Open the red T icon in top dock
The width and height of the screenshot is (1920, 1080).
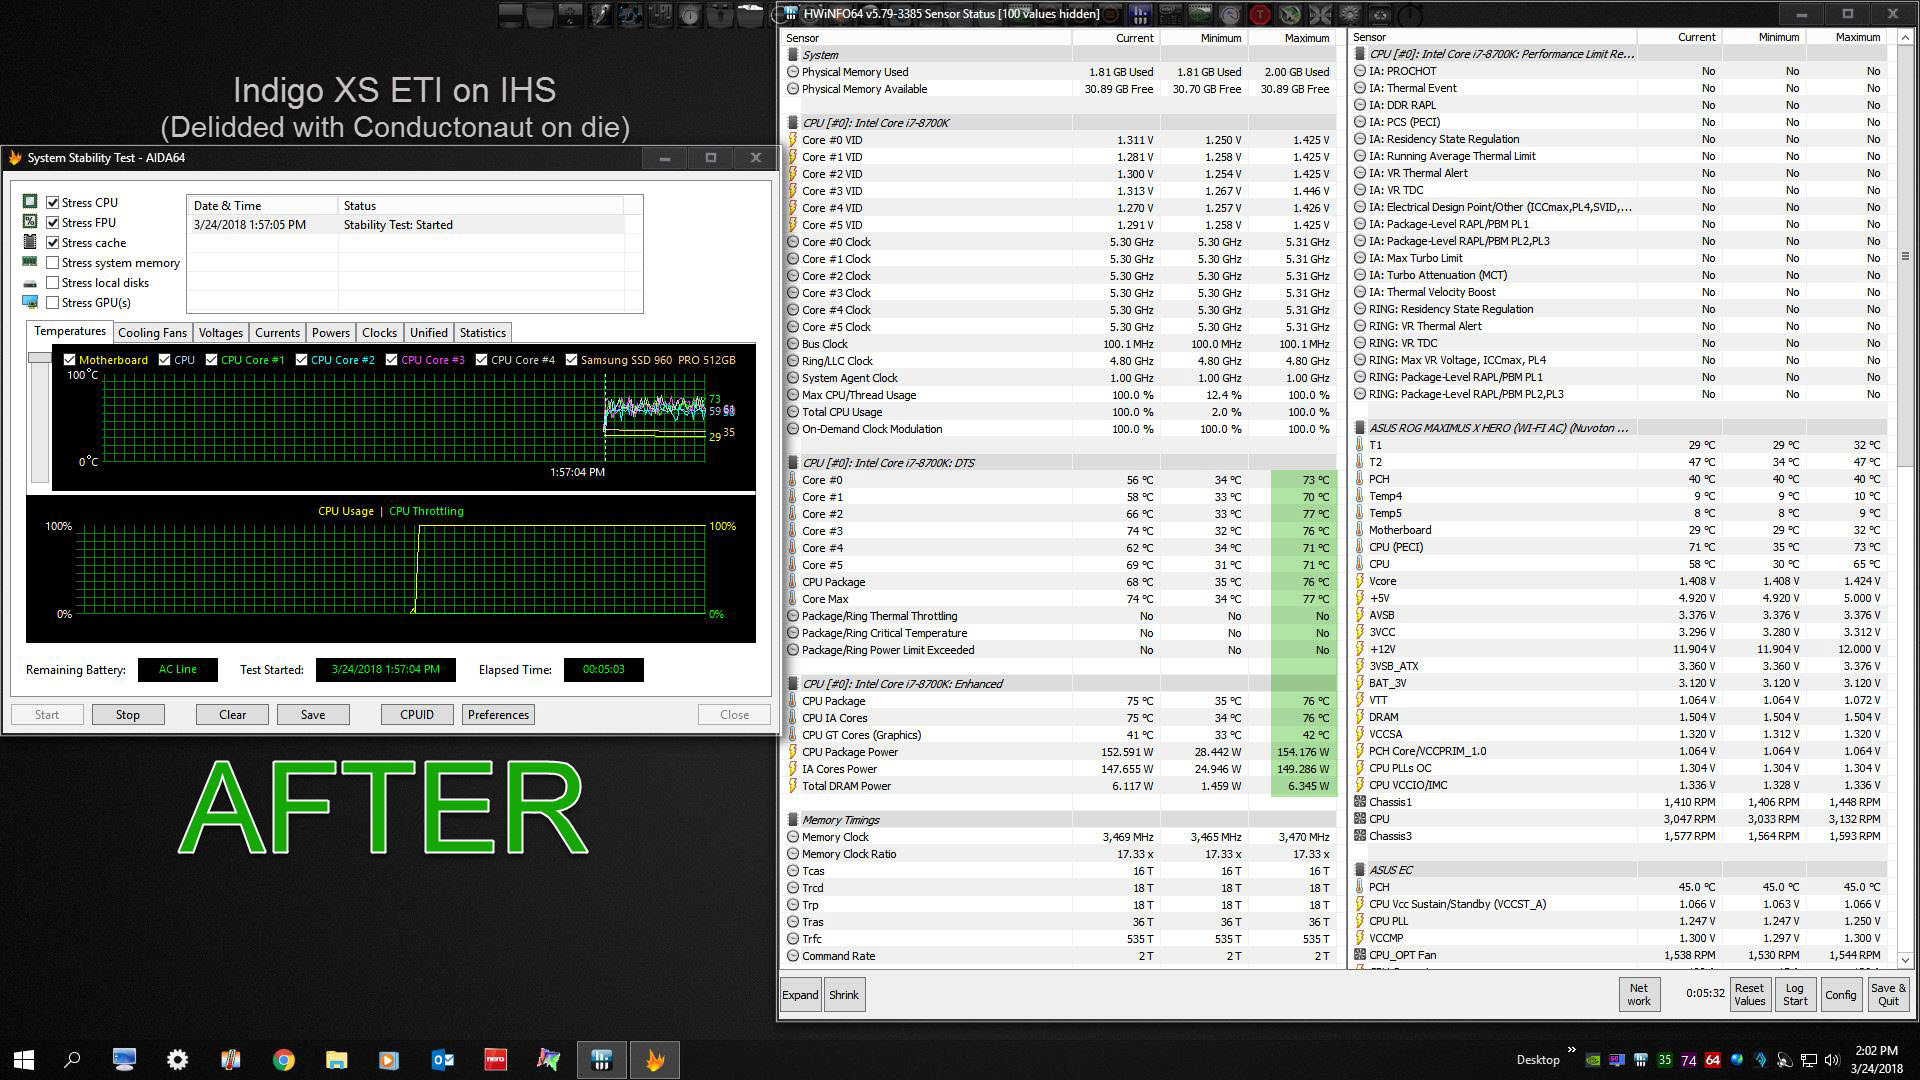pos(1260,14)
